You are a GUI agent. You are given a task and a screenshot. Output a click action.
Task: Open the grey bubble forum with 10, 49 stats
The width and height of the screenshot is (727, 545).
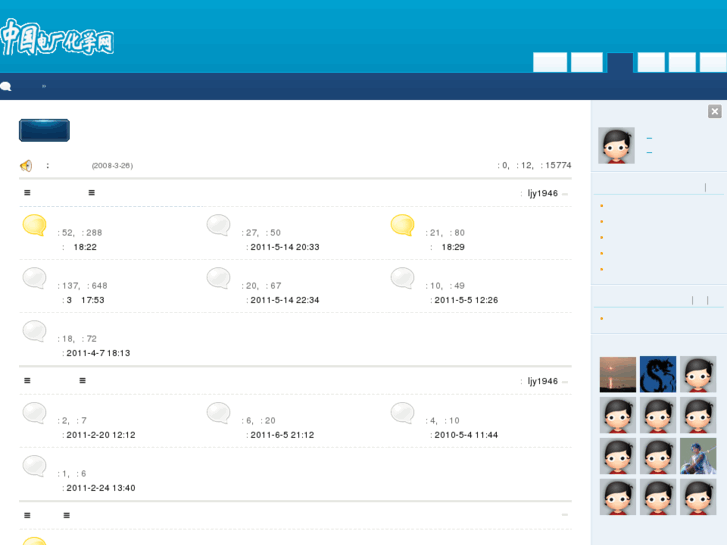point(402,278)
